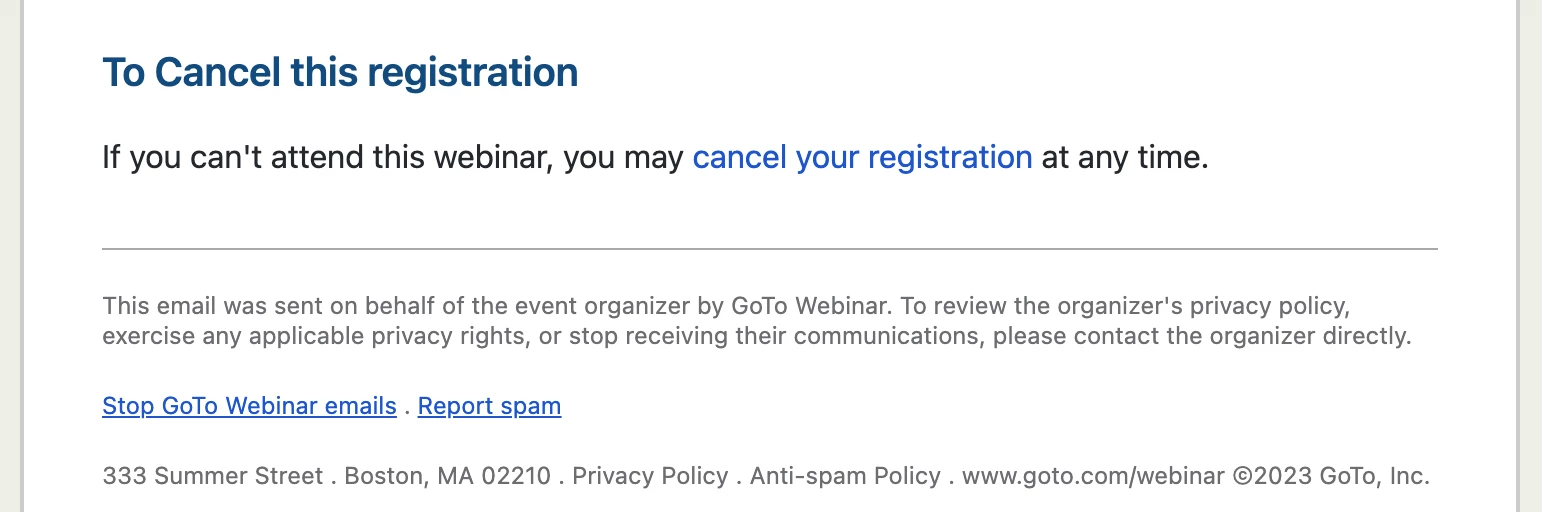Open the cancel your registration link
Image resolution: width=1542 pixels, height=512 pixels.
862,158
